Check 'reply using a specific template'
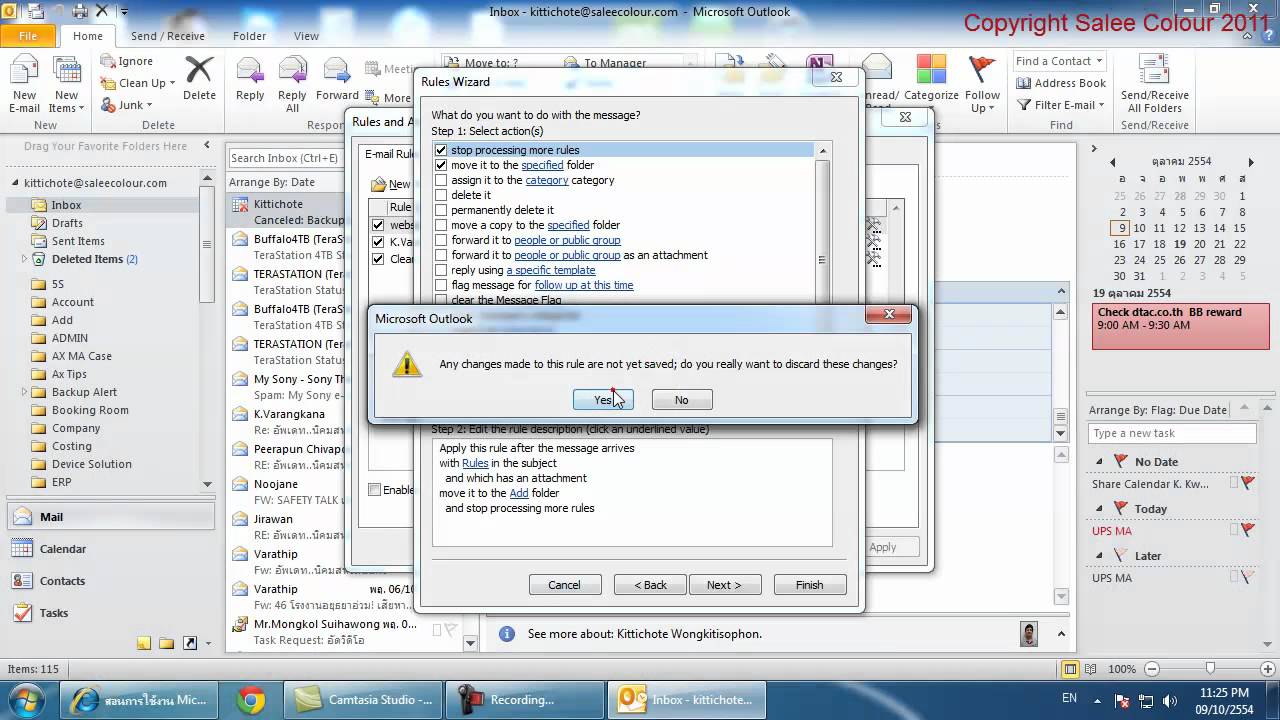Screen dimensions: 1280x720 pyautogui.click(x=441, y=270)
